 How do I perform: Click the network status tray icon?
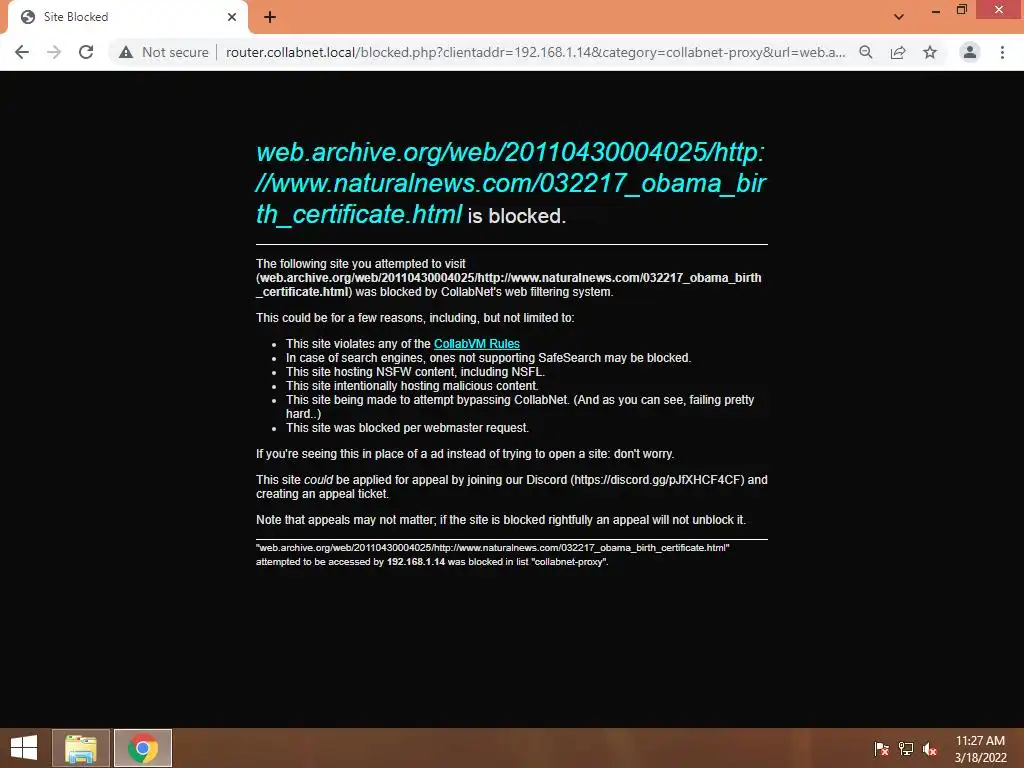(x=906, y=748)
